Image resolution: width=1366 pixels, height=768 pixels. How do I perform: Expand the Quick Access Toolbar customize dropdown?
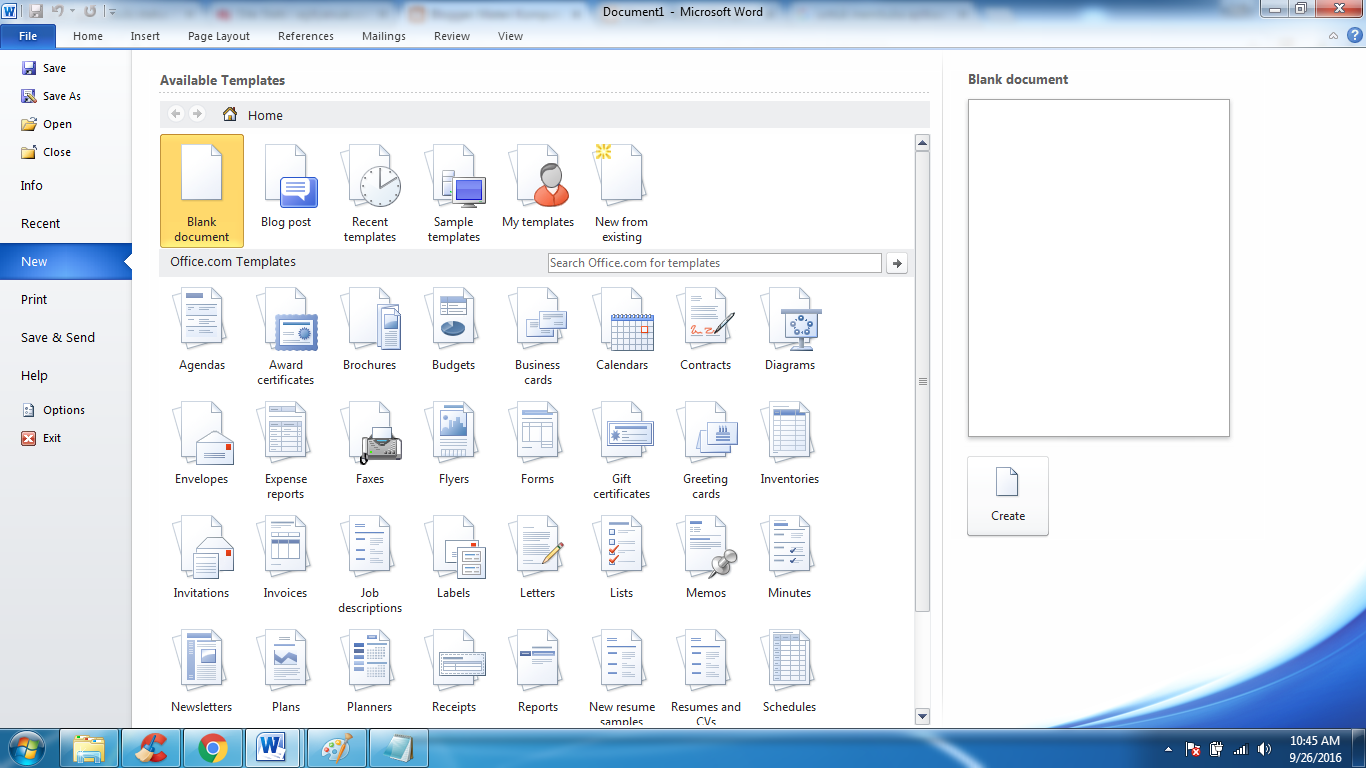pos(111,12)
